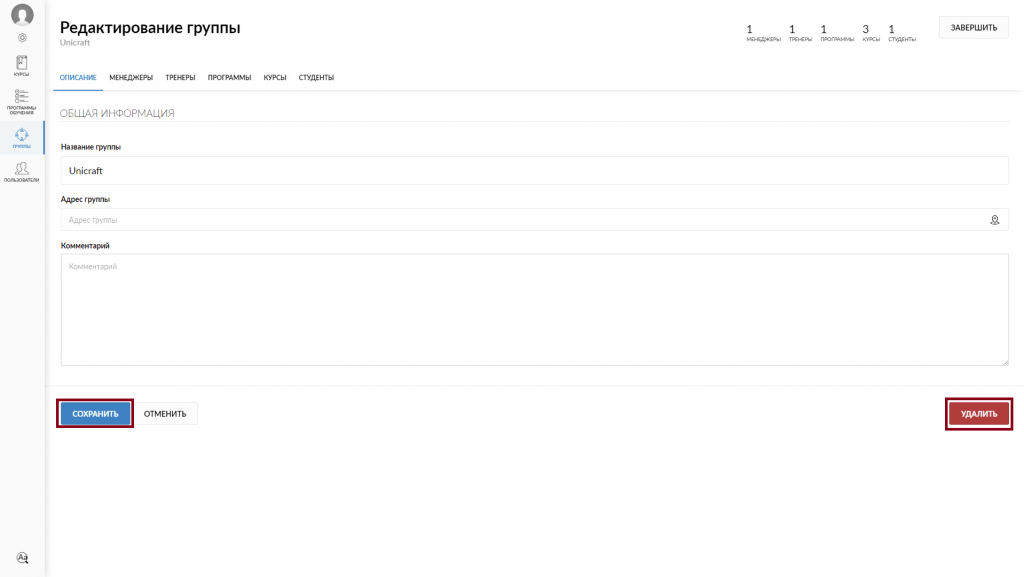Click the Тренеры counter in header
This screenshot has width=1024, height=577.
800,33
